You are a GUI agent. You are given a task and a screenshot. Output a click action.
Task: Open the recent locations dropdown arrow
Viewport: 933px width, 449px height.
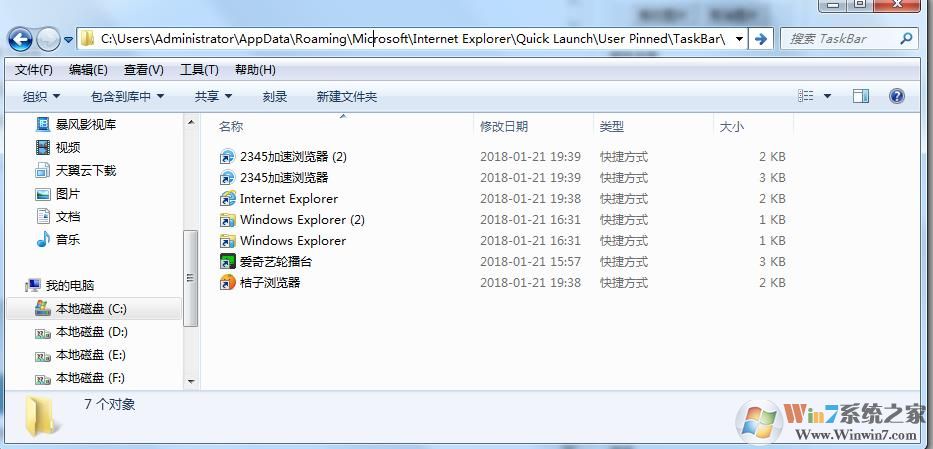(x=68, y=40)
